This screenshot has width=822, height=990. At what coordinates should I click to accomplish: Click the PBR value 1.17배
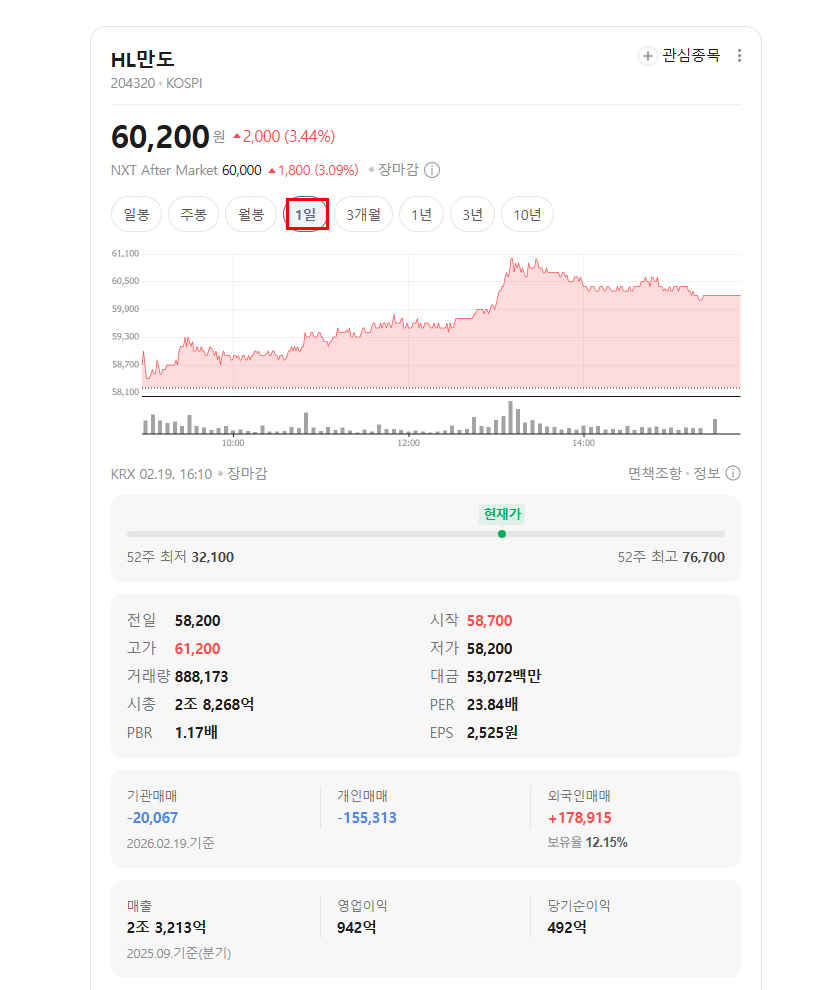pos(196,732)
